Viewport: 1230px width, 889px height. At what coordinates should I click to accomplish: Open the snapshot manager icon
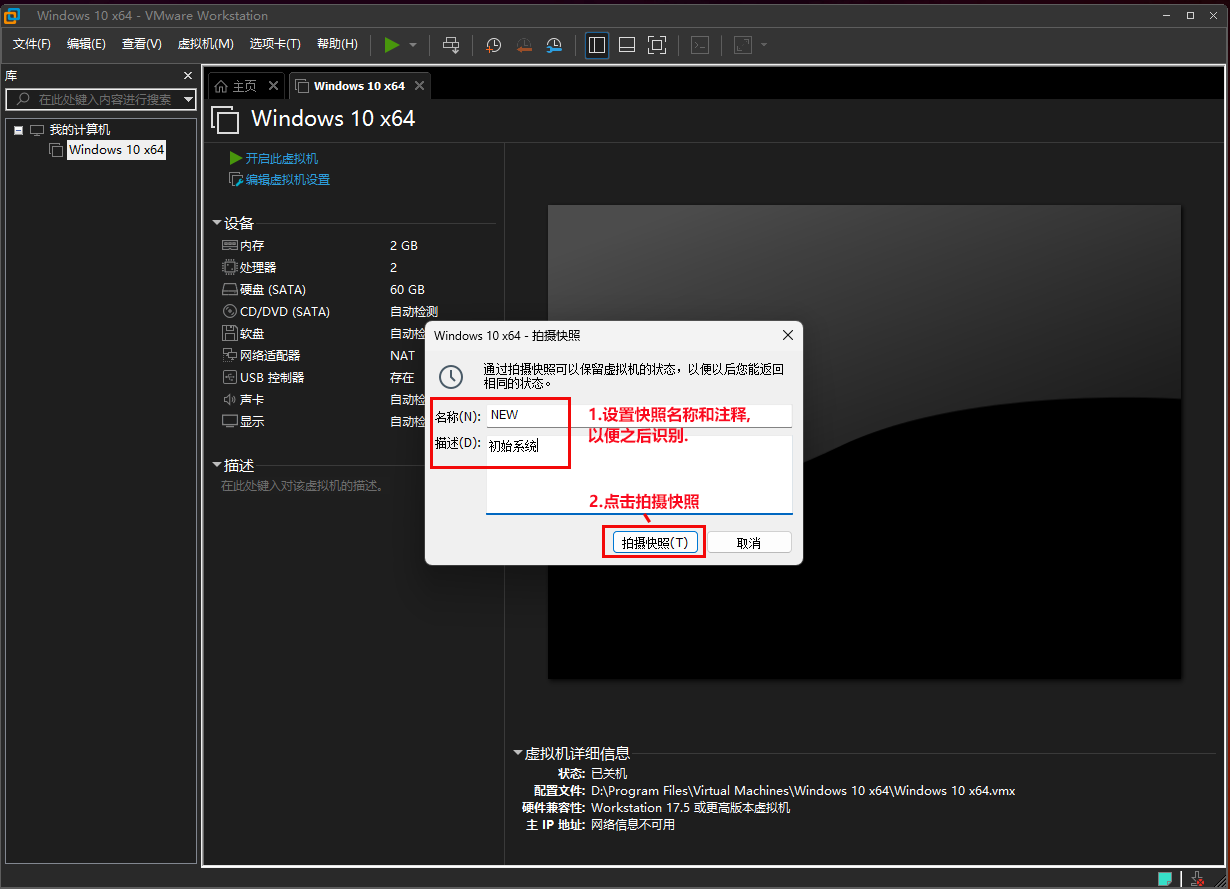[554, 45]
